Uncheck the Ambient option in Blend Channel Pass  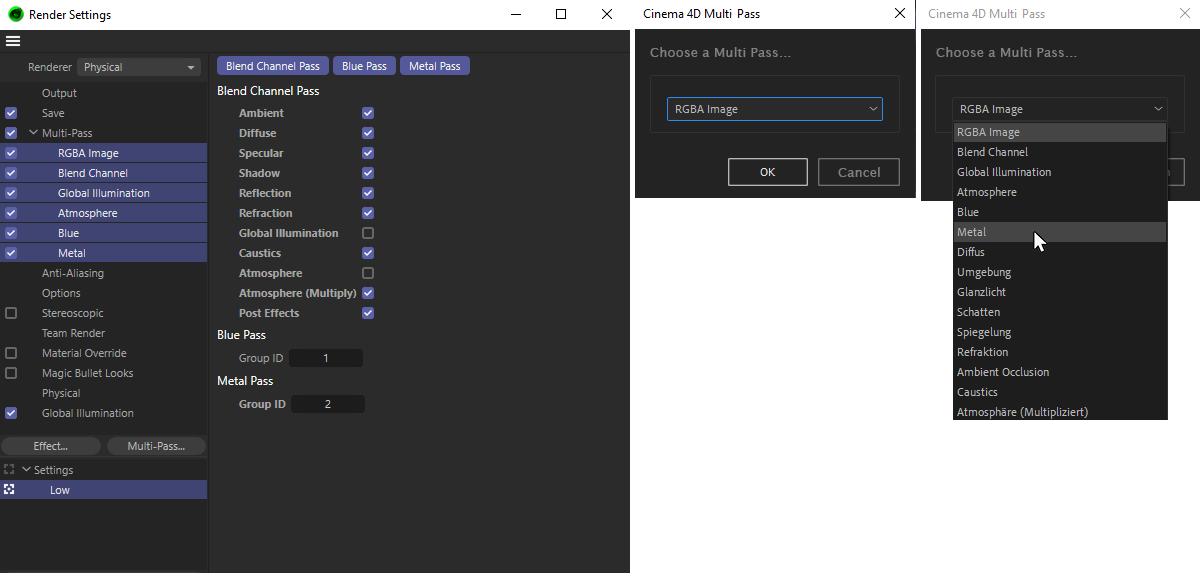(368, 113)
